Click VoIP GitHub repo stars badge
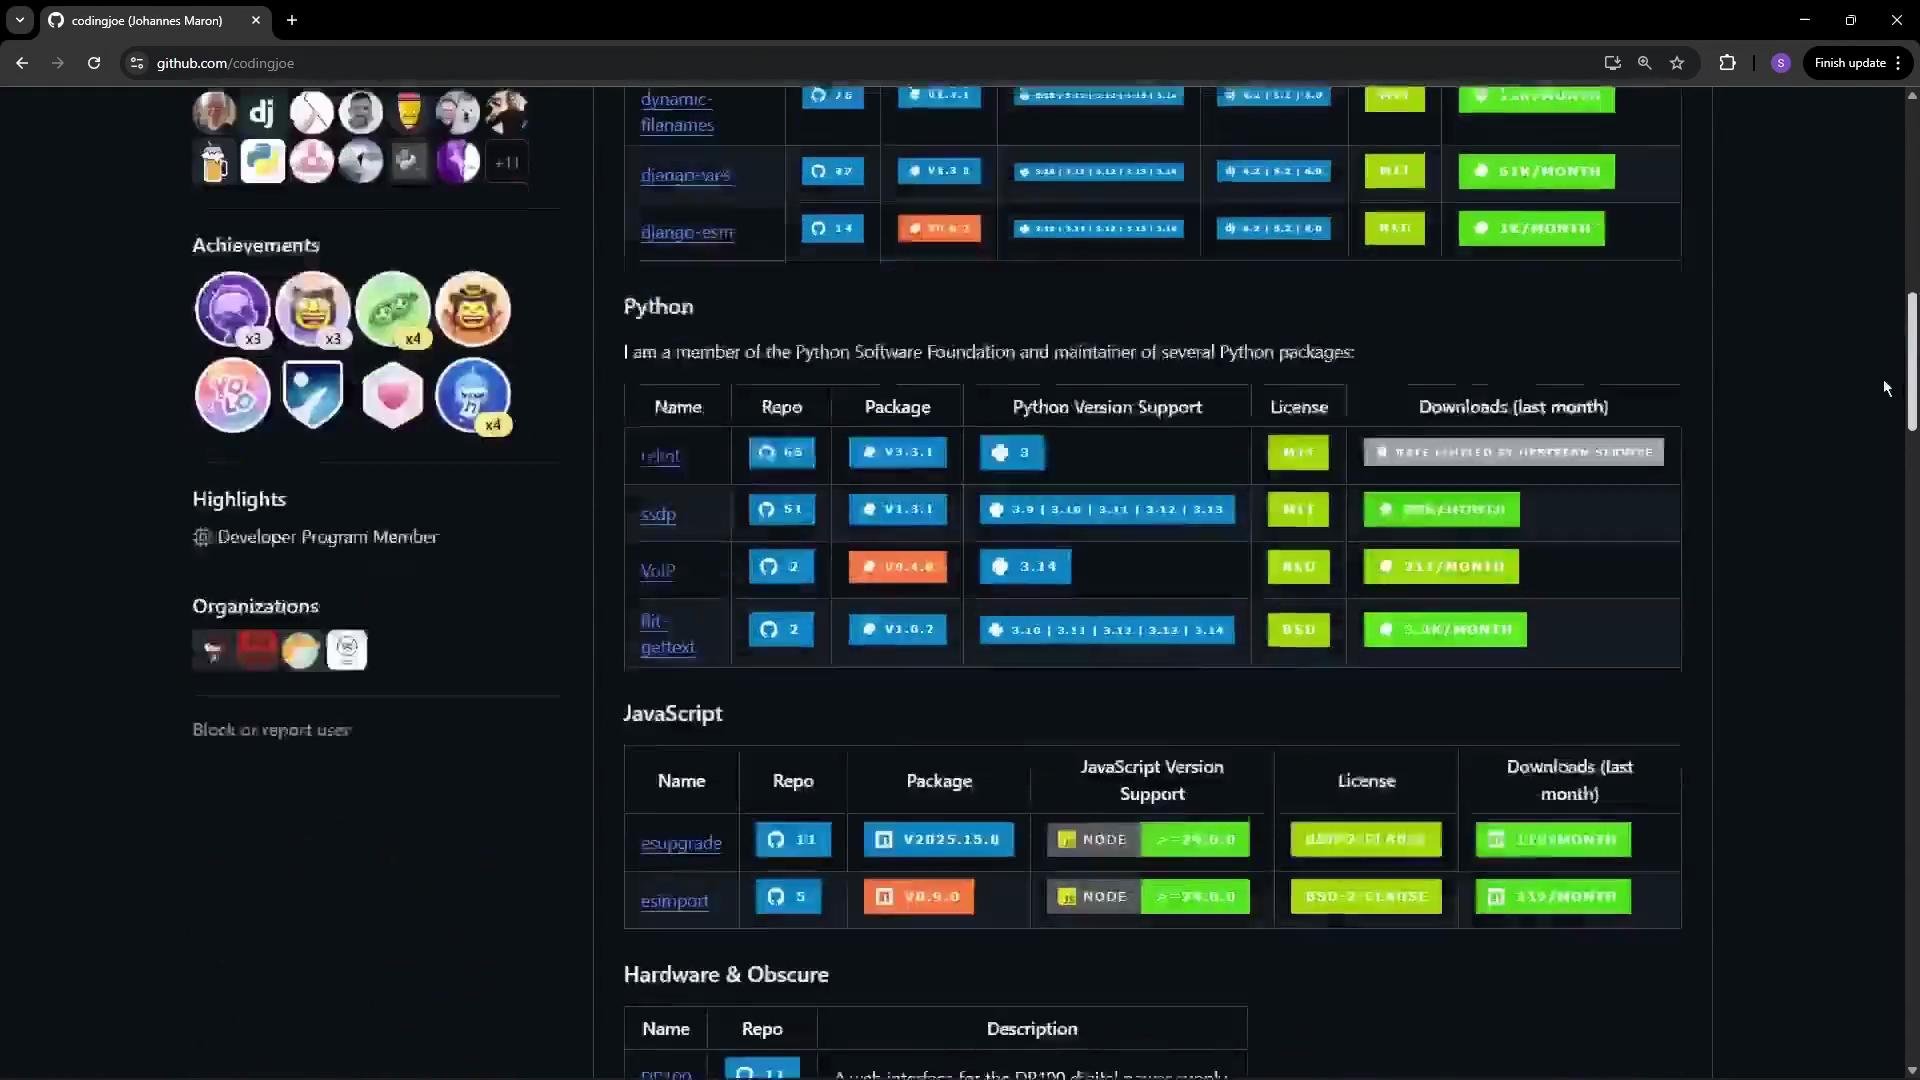Screen dimensions: 1920x1080 pos(781,567)
